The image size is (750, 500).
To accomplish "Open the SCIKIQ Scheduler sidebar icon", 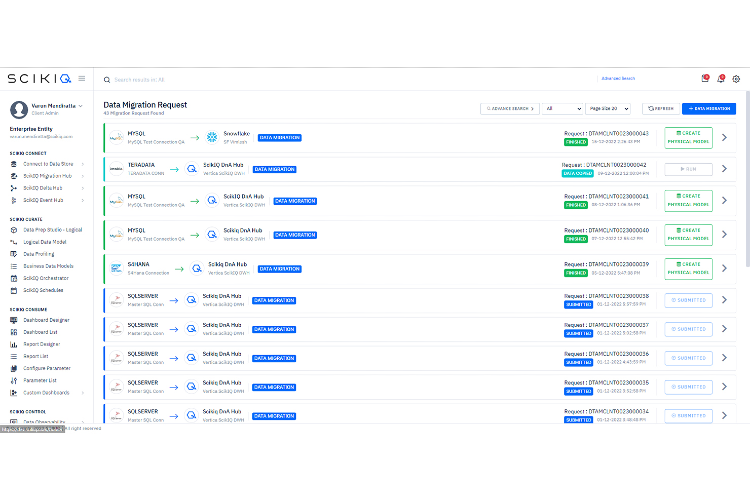I will (14, 290).
